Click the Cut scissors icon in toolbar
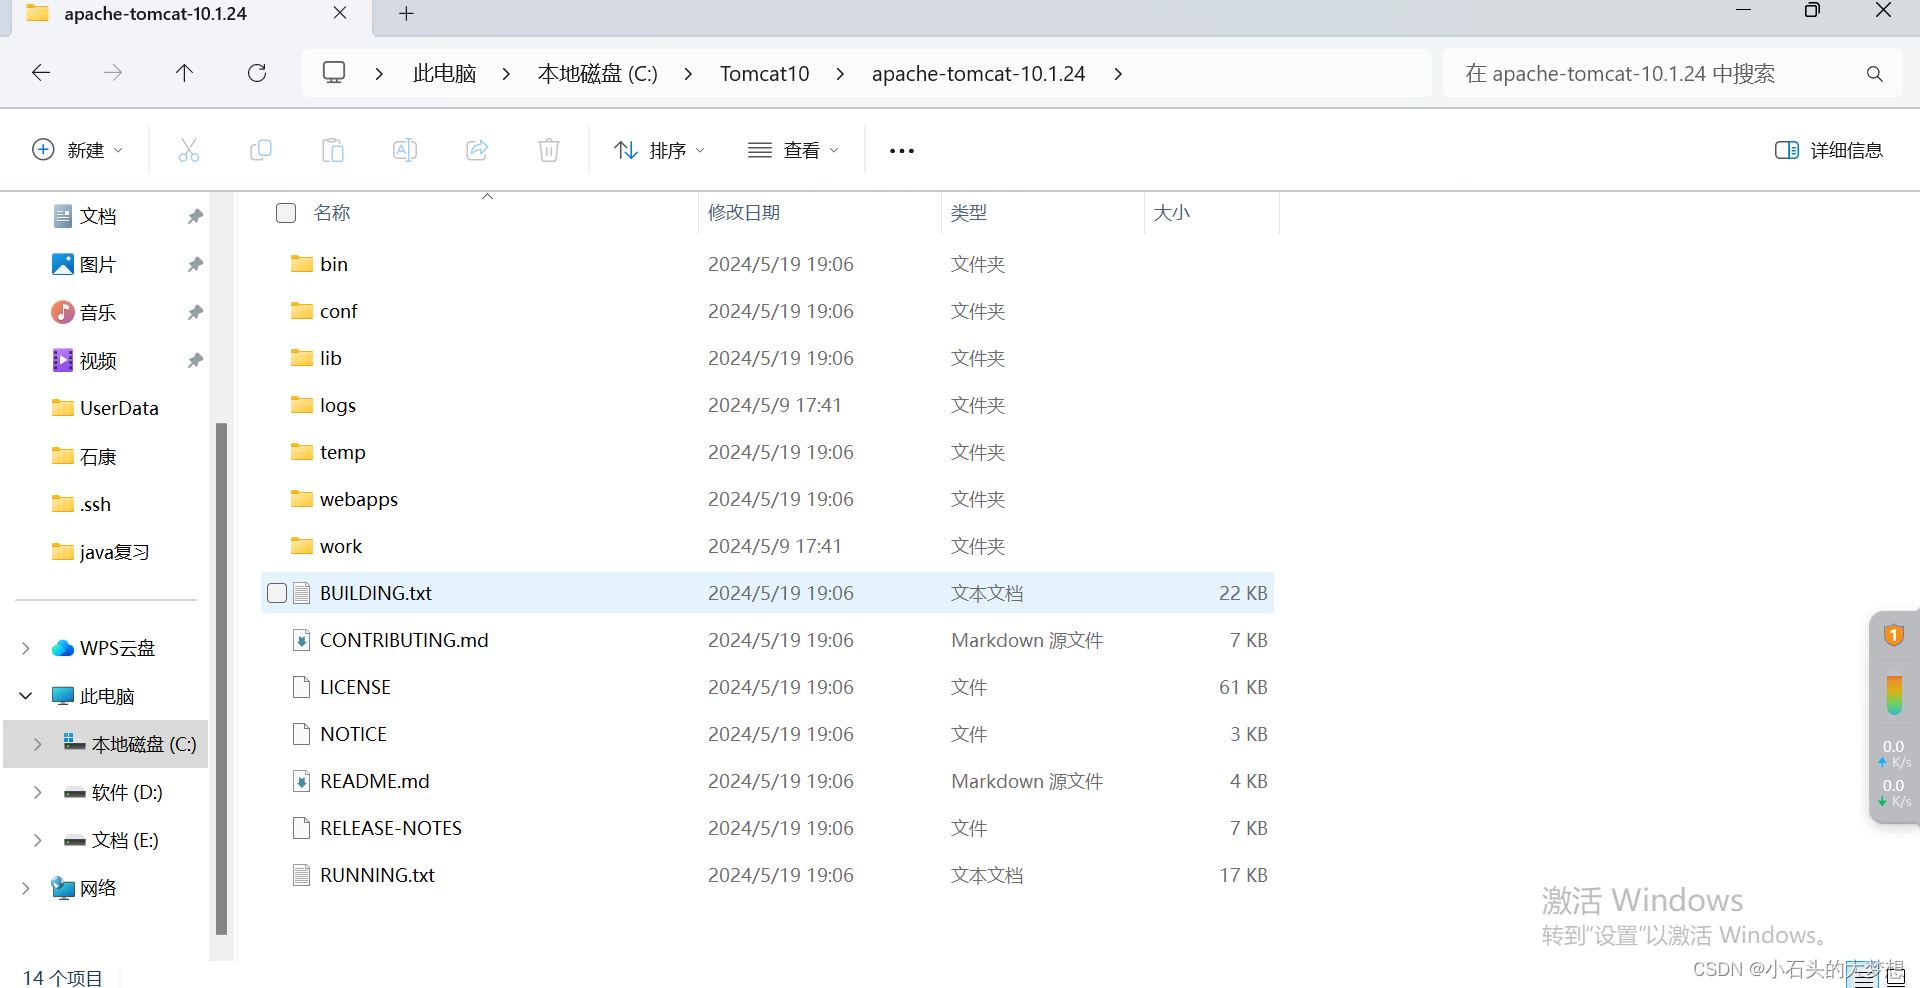1920x988 pixels. click(189, 150)
